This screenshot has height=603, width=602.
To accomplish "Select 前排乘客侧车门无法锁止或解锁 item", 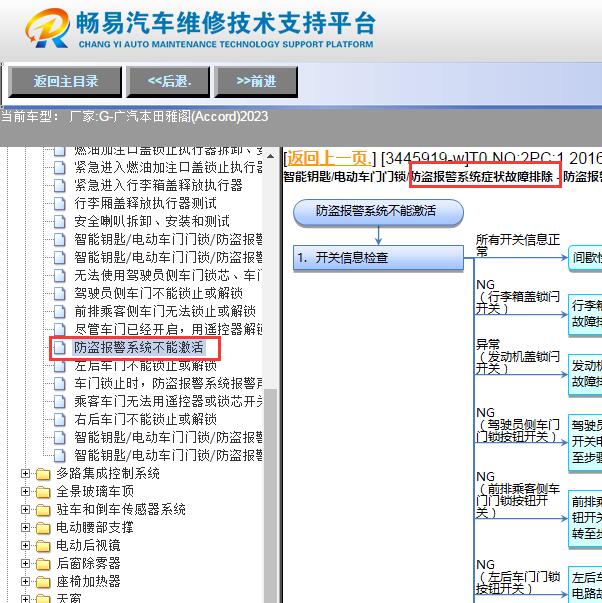I will [x=165, y=311].
